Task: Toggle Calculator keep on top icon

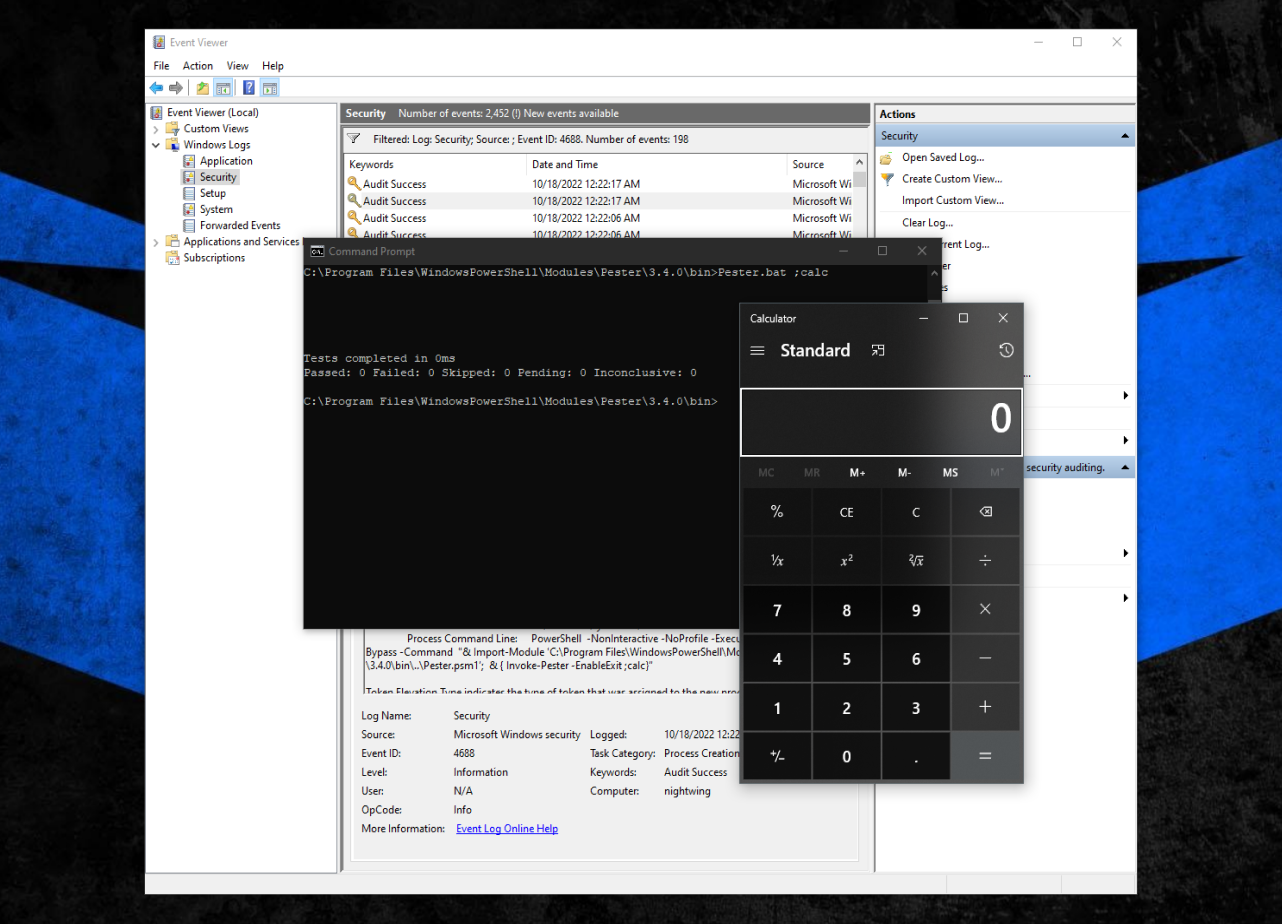Action: [877, 350]
